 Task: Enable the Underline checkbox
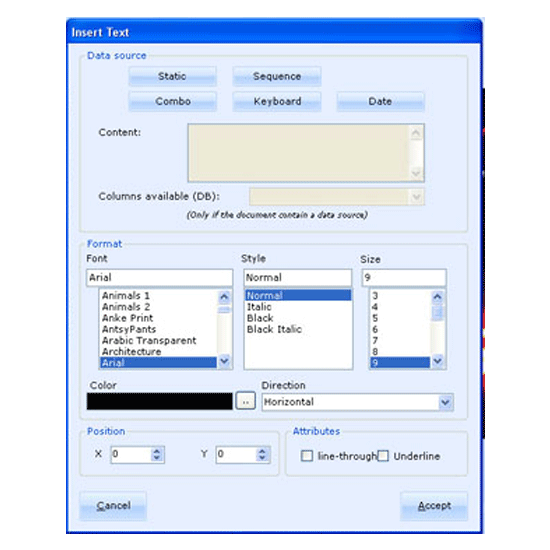coord(383,456)
